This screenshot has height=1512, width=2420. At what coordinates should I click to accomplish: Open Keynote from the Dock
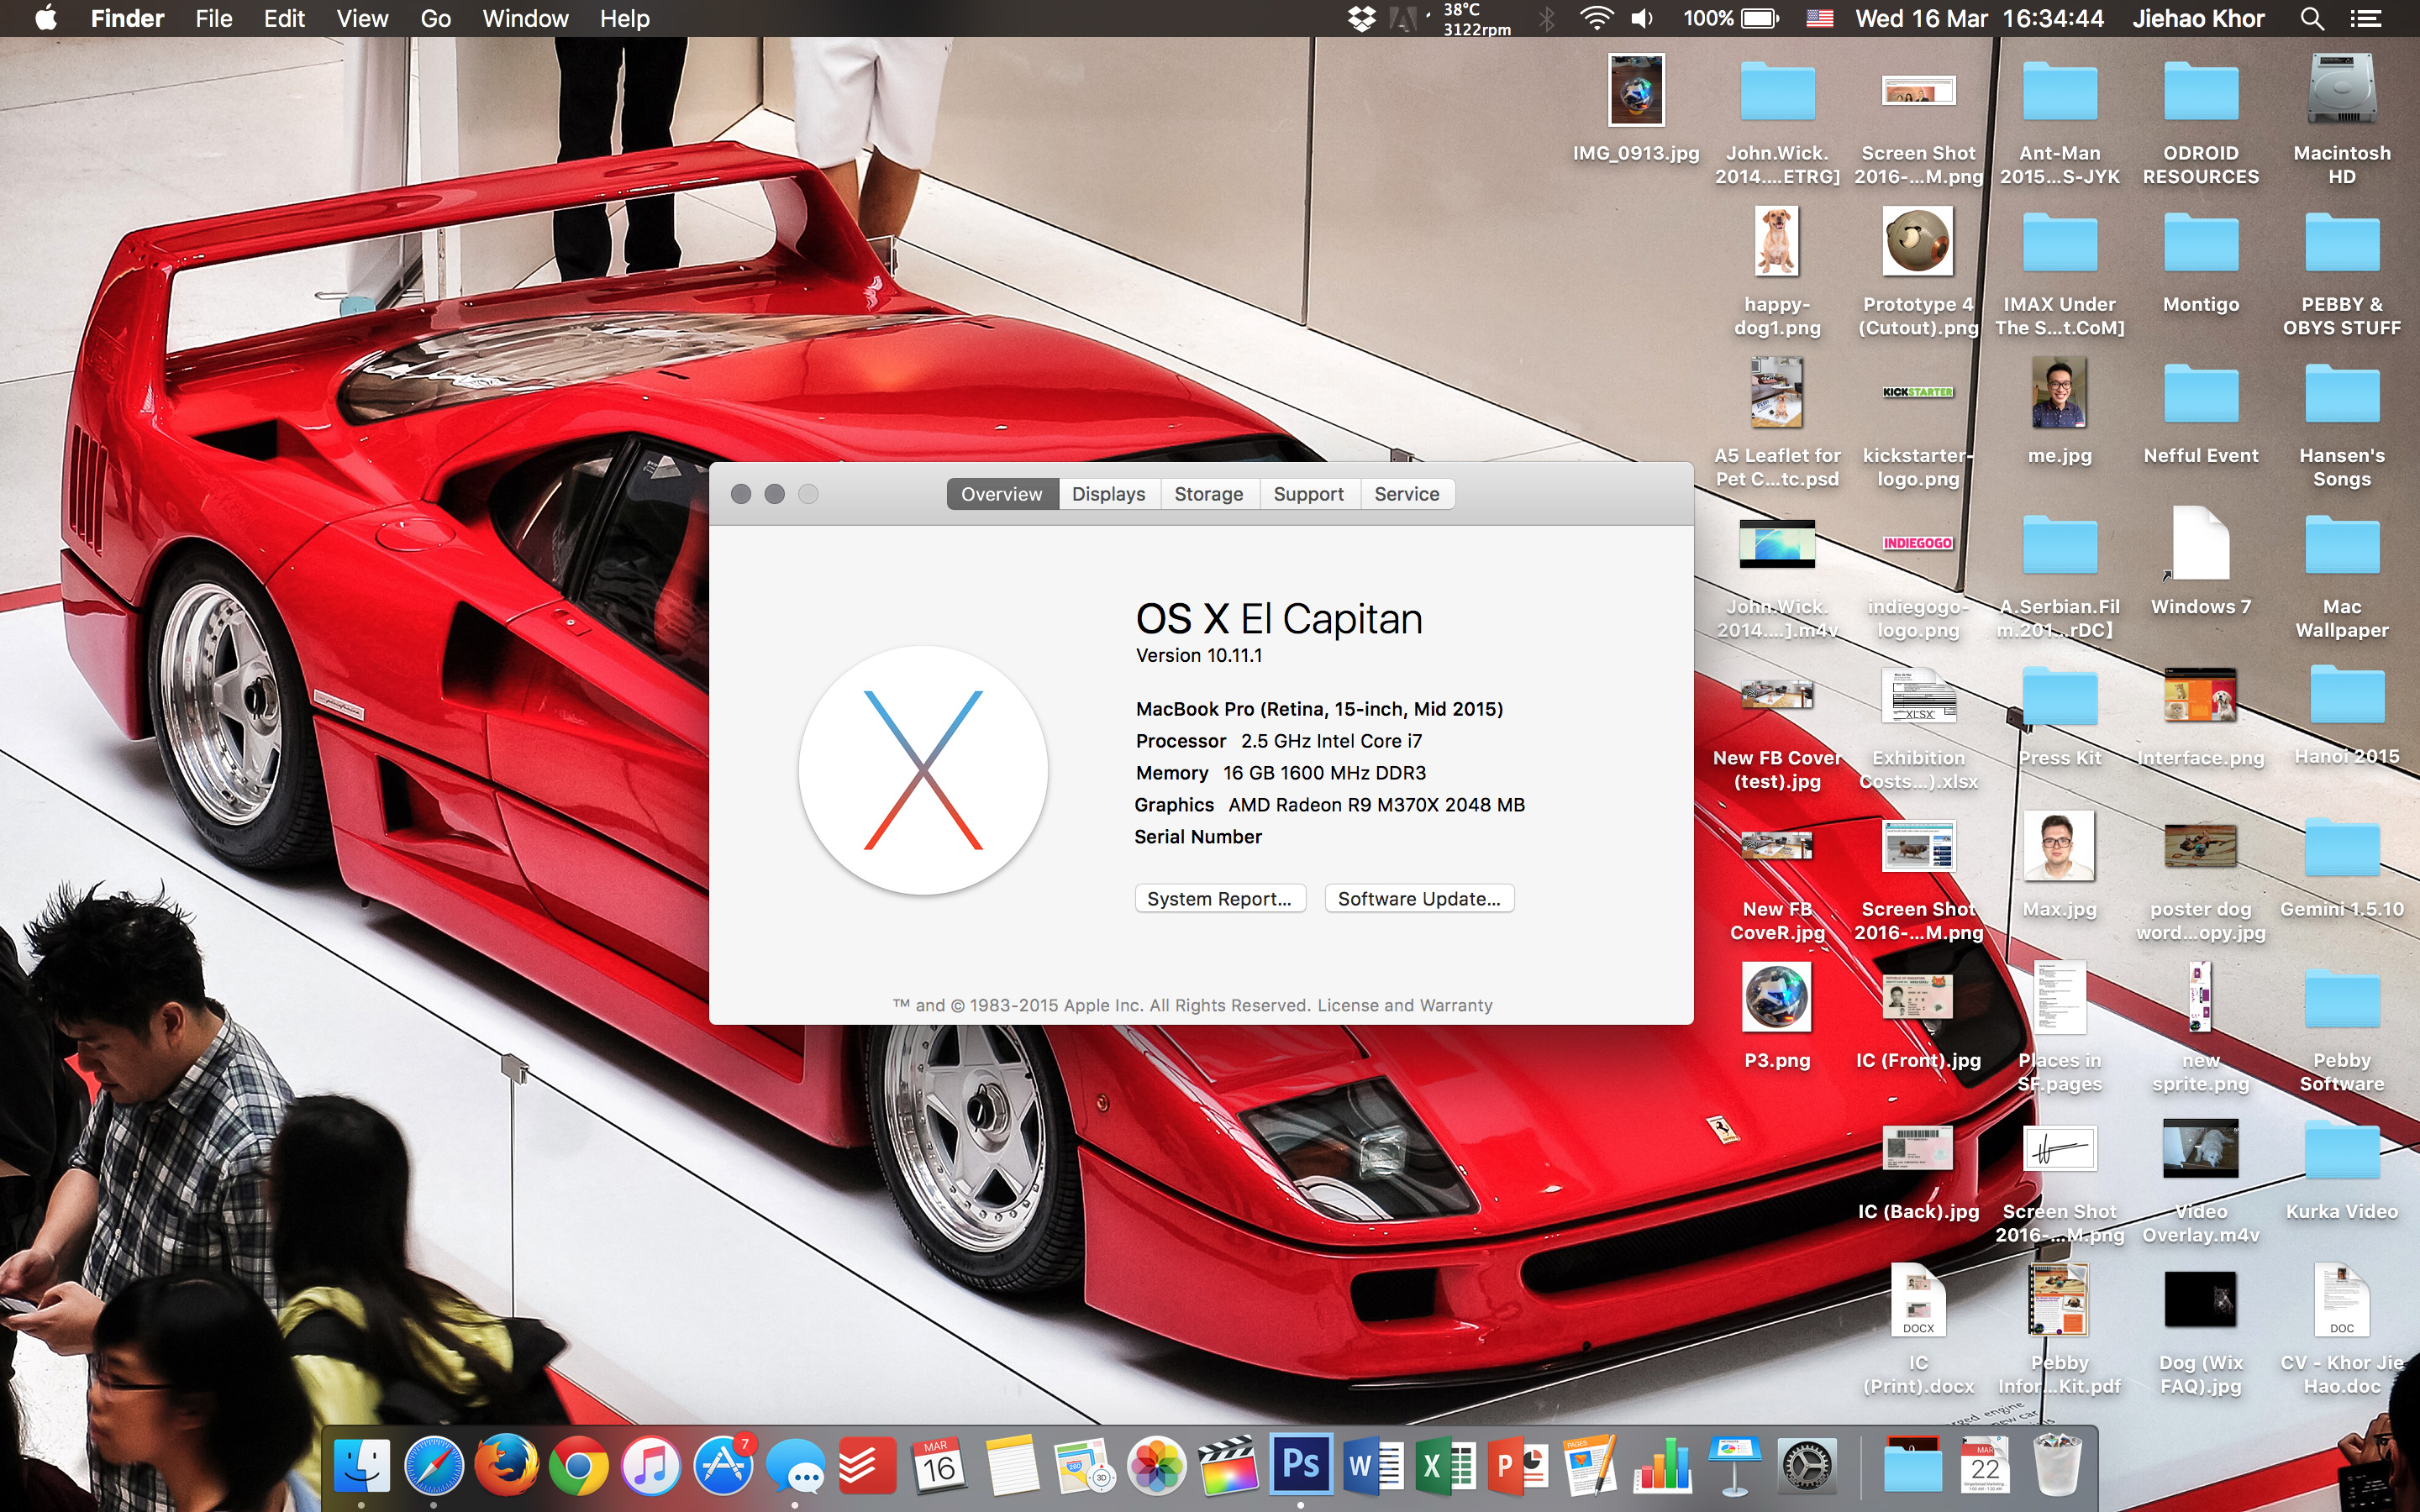(x=1735, y=1467)
